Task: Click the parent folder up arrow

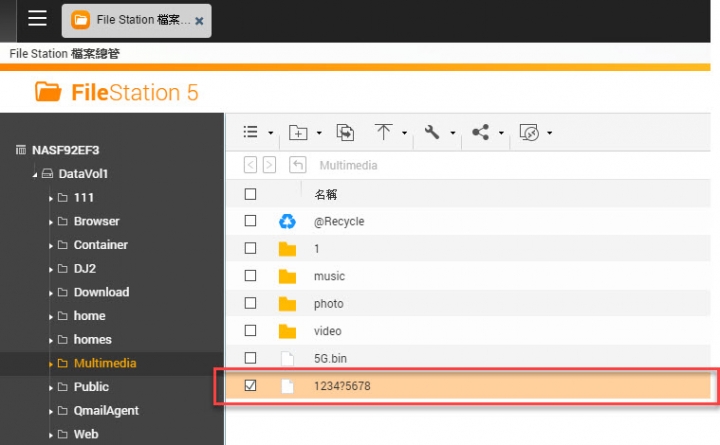Action: [x=298, y=164]
